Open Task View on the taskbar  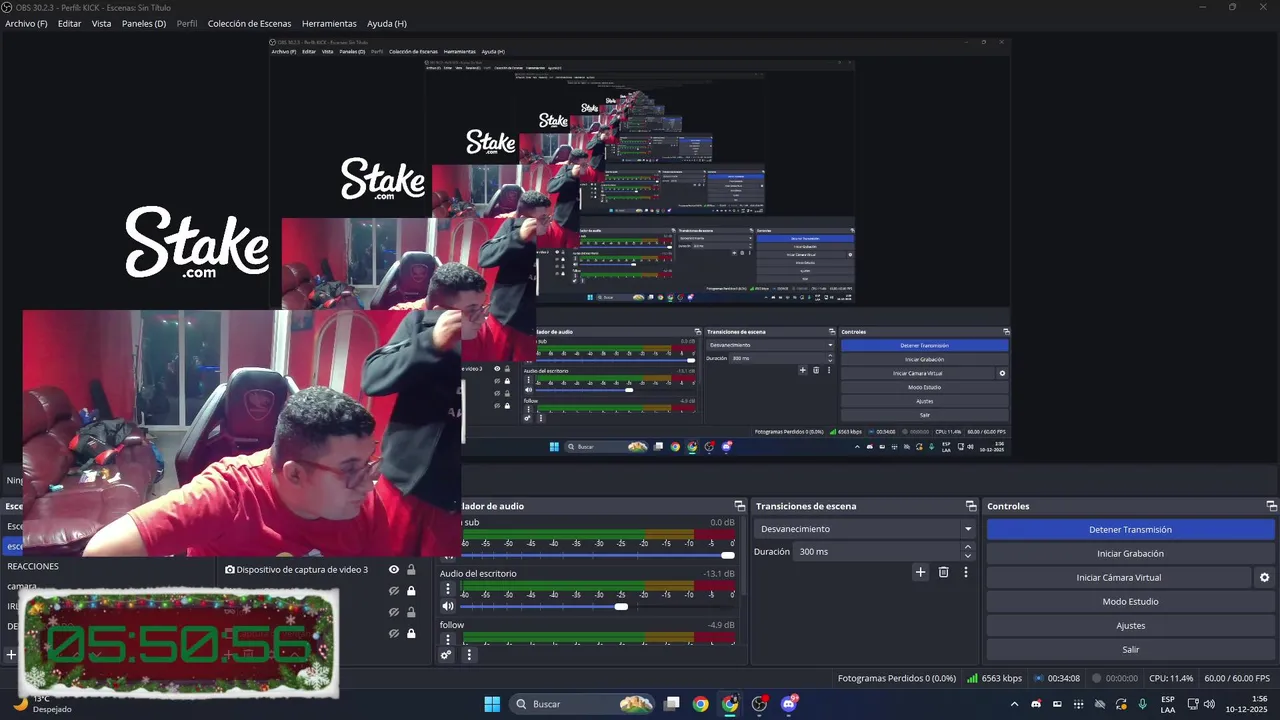(672, 704)
